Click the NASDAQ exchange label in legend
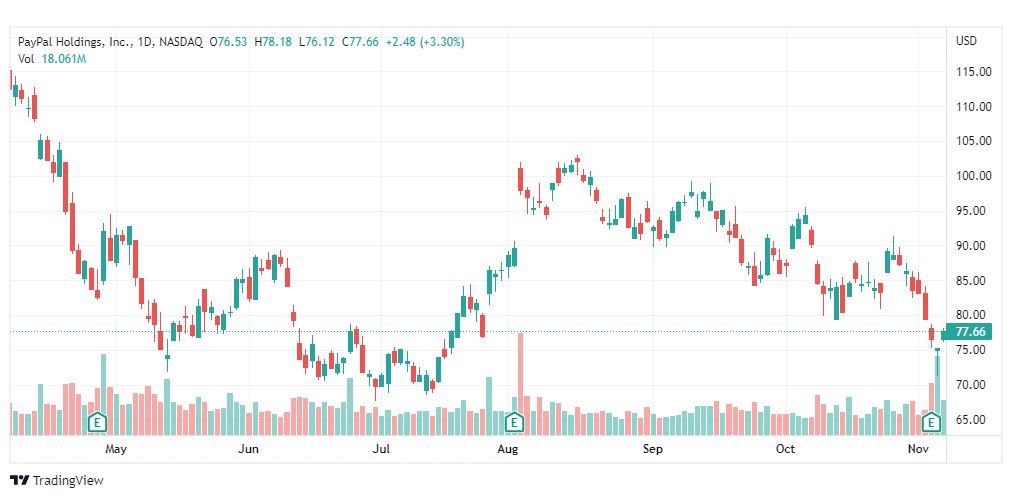The image size is (1012, 498). (180, 42)
